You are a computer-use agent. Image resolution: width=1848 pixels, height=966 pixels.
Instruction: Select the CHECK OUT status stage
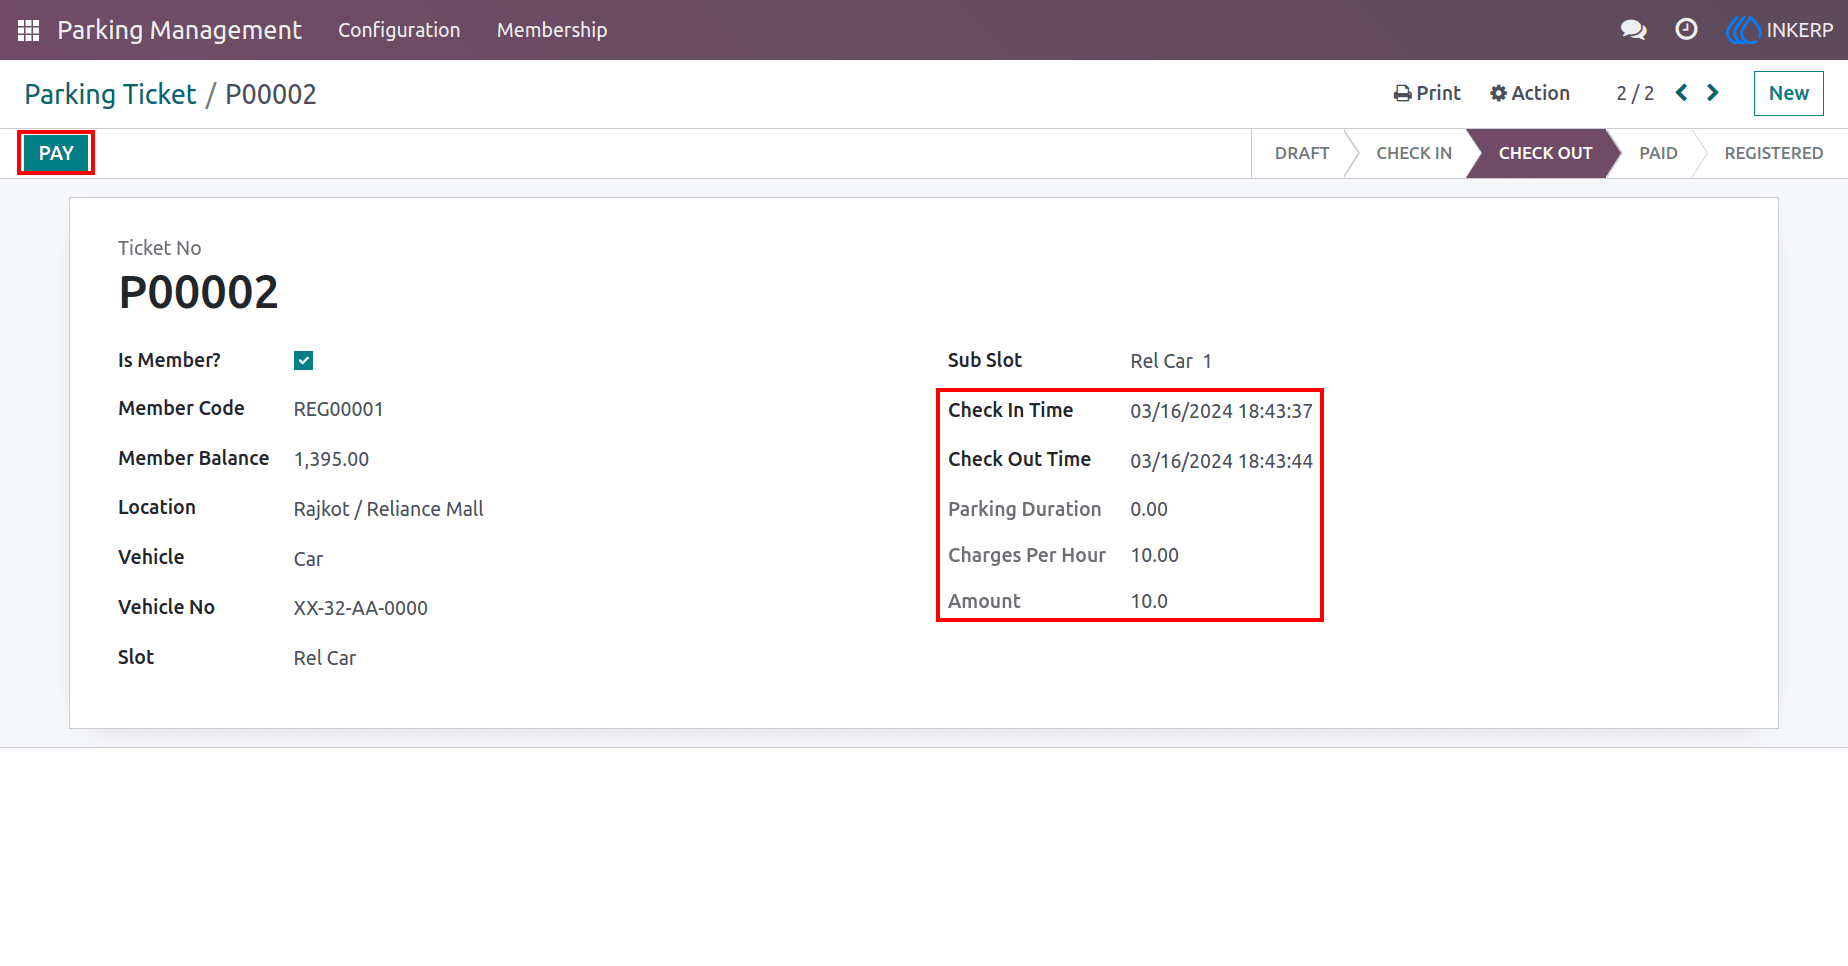1545,153
